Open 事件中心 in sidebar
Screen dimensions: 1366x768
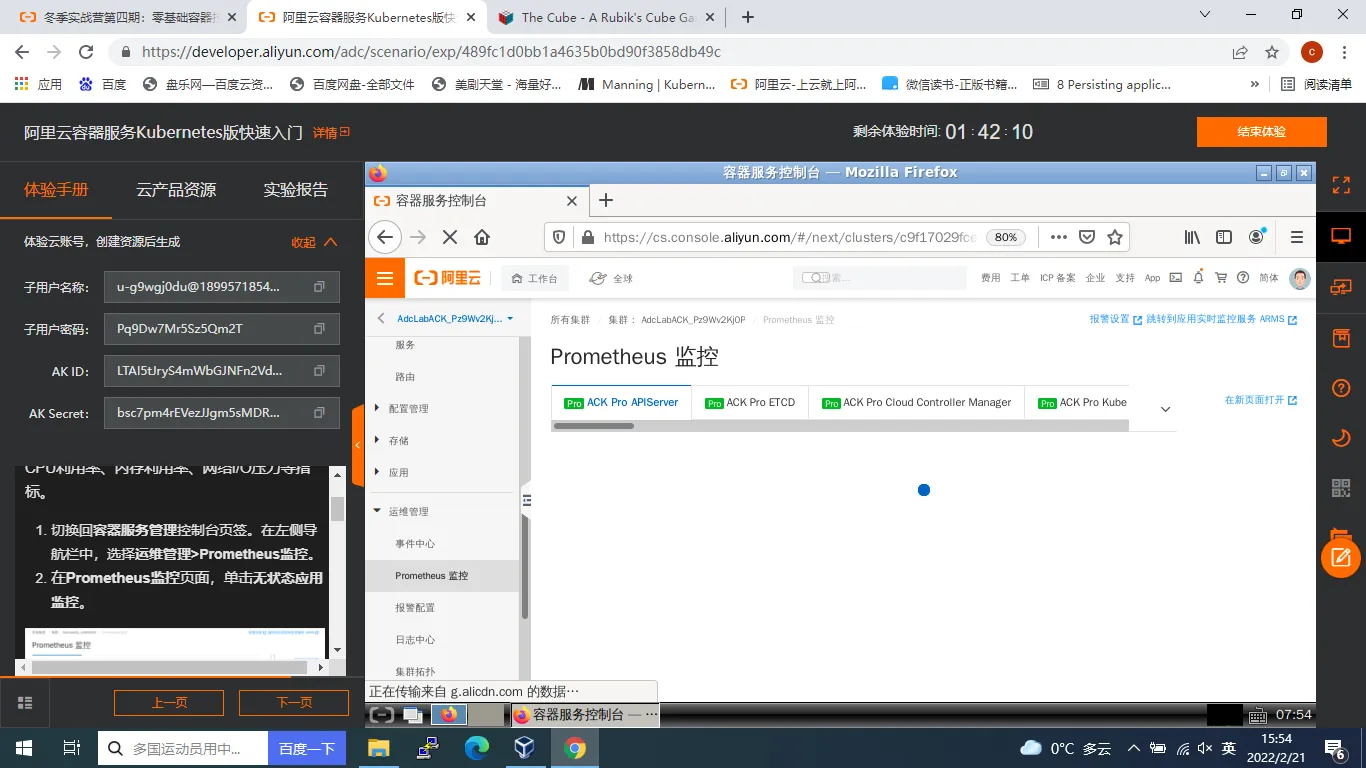click(x=415, y=544)
